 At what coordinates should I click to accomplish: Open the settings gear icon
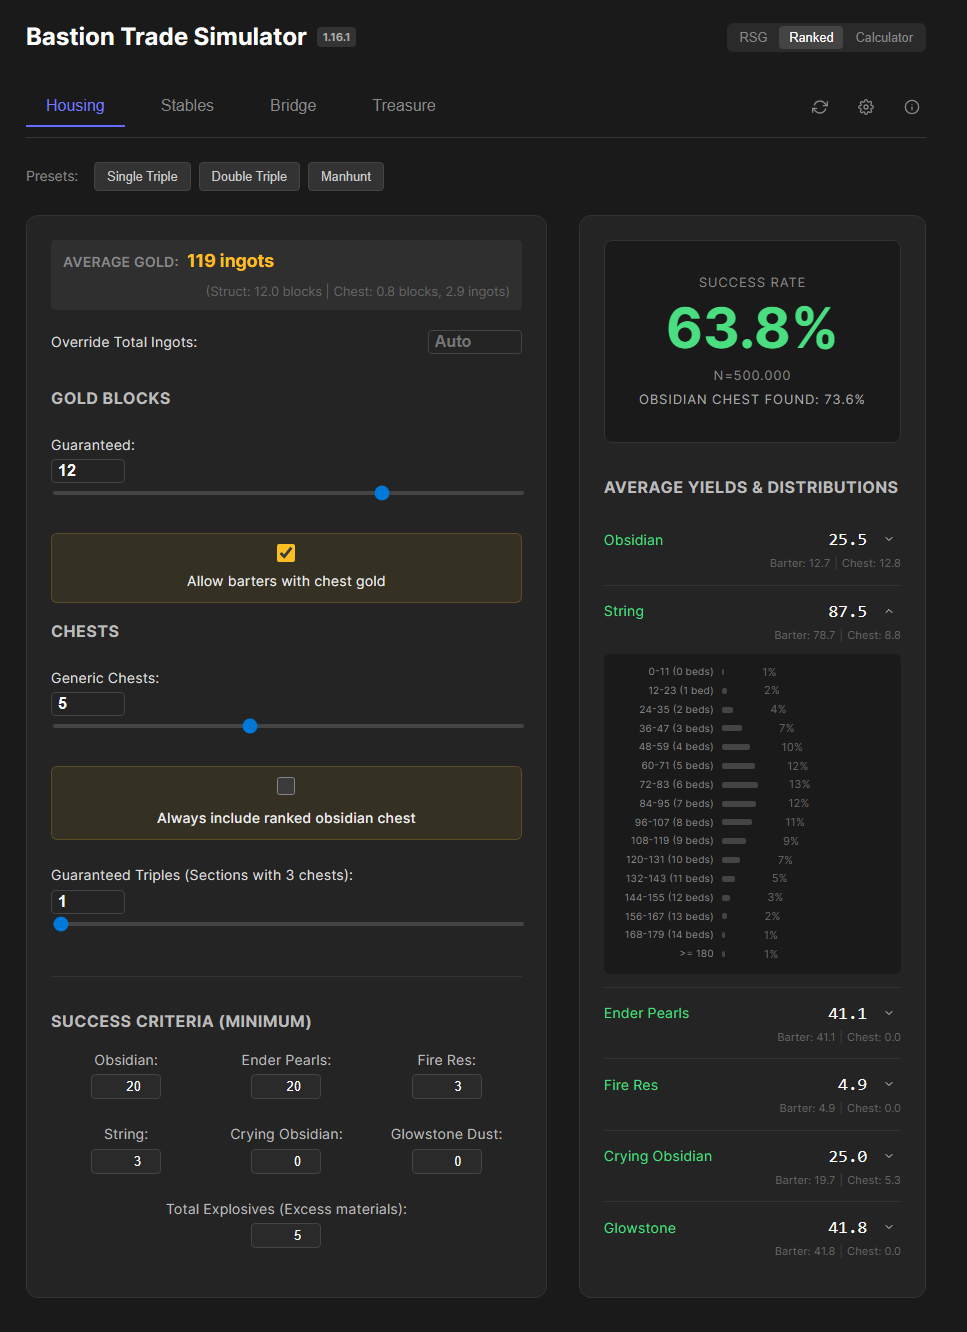[x=866, y=107]
